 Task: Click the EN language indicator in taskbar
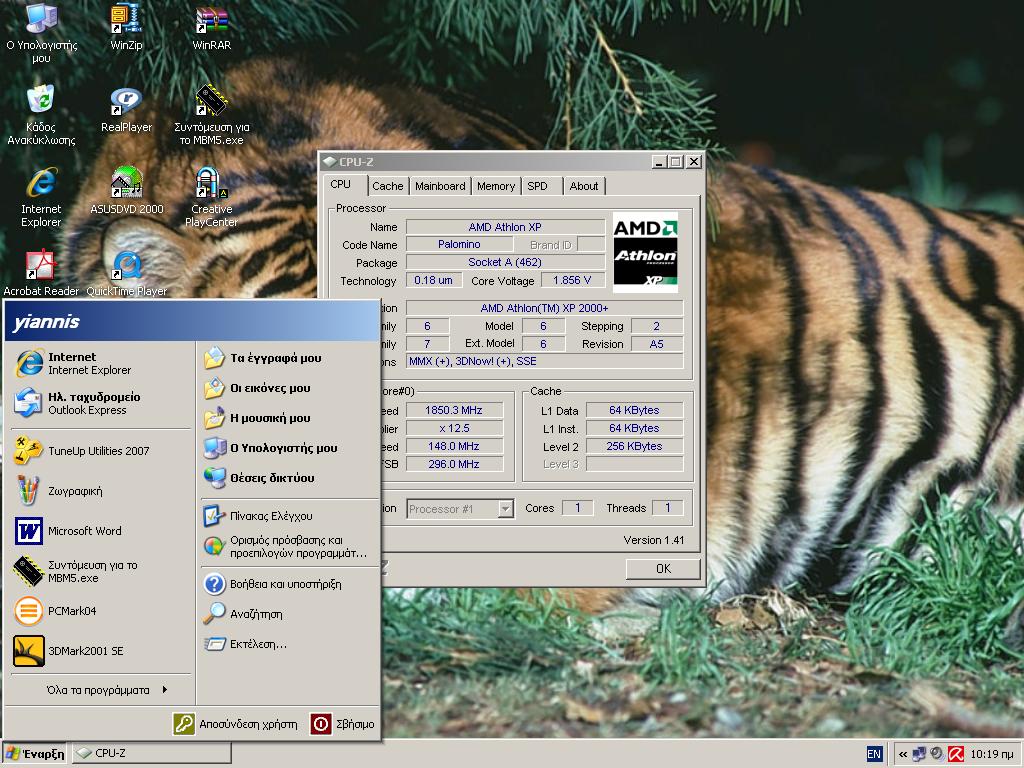click(x=874, y=754)
